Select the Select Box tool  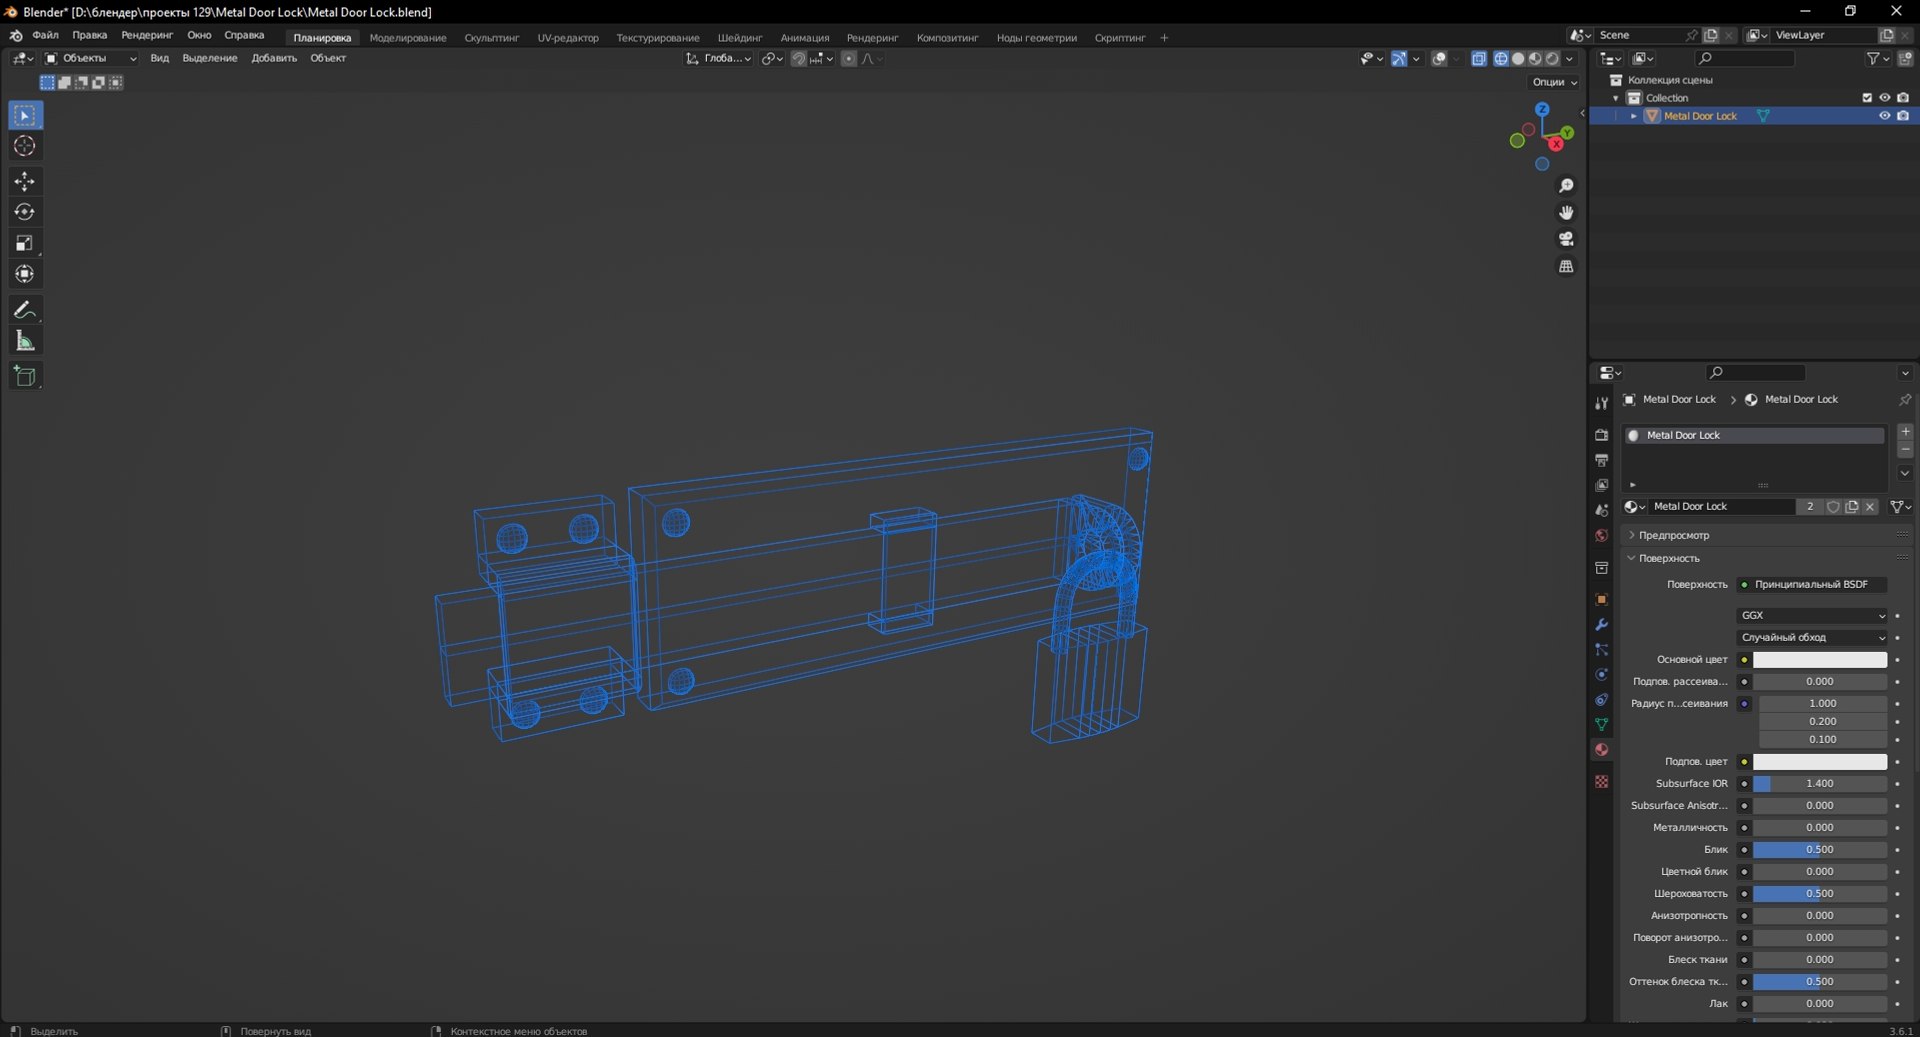tap(25, 116)
